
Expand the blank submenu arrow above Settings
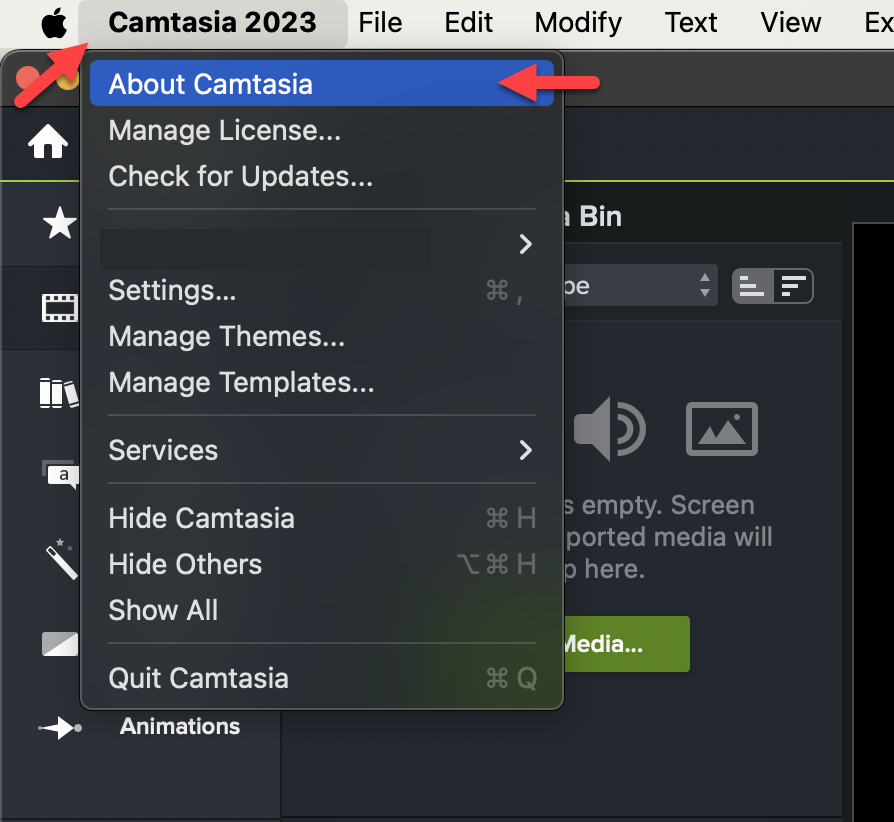click(320, 244)
